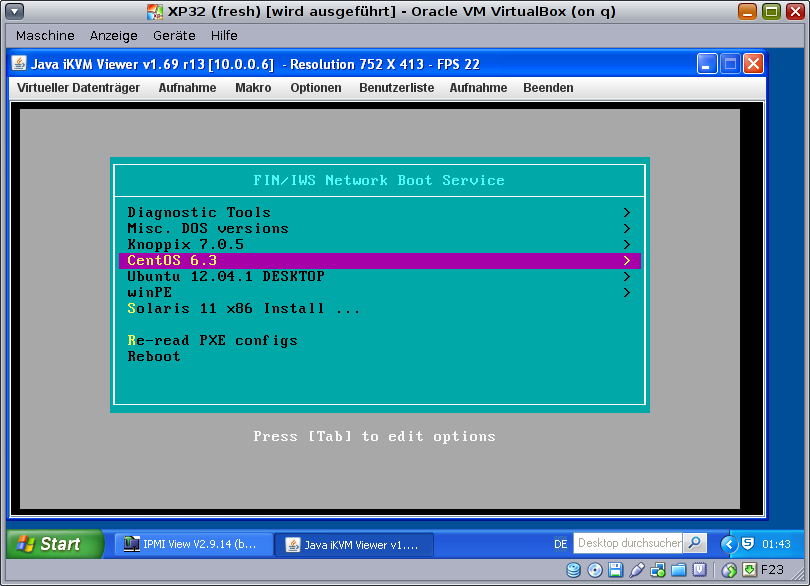Open the Benutzerliste menu
810x586 pixels.
pos(397,88)
